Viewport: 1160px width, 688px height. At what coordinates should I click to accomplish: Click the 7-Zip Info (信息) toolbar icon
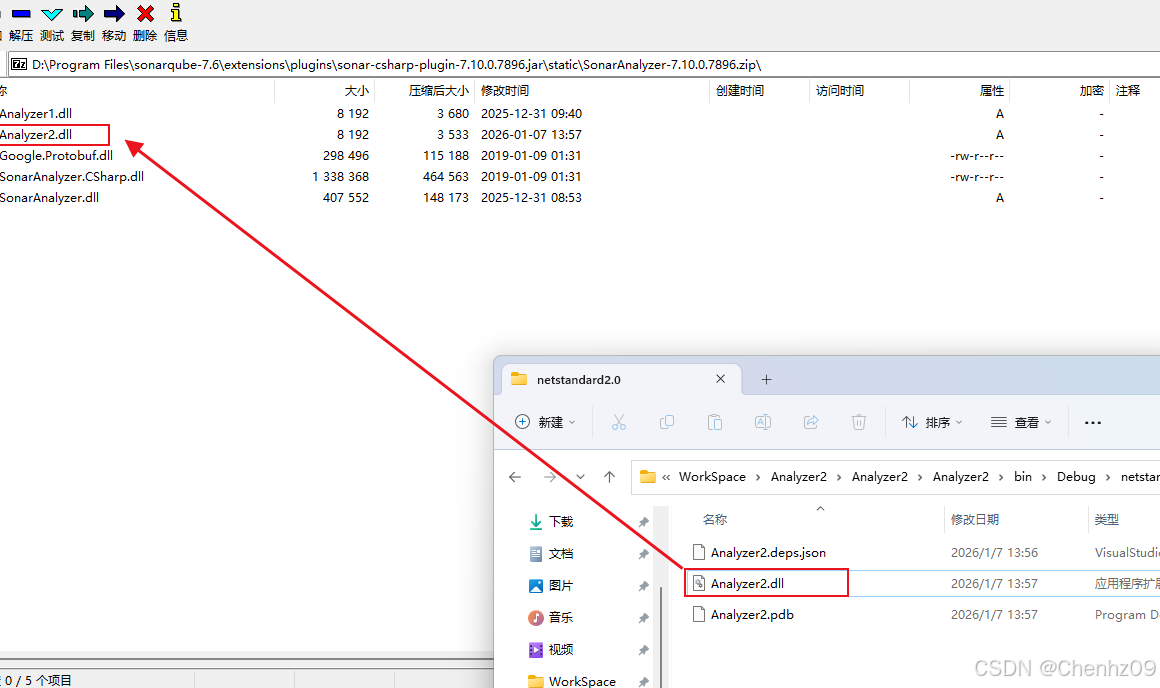[176, 13]
